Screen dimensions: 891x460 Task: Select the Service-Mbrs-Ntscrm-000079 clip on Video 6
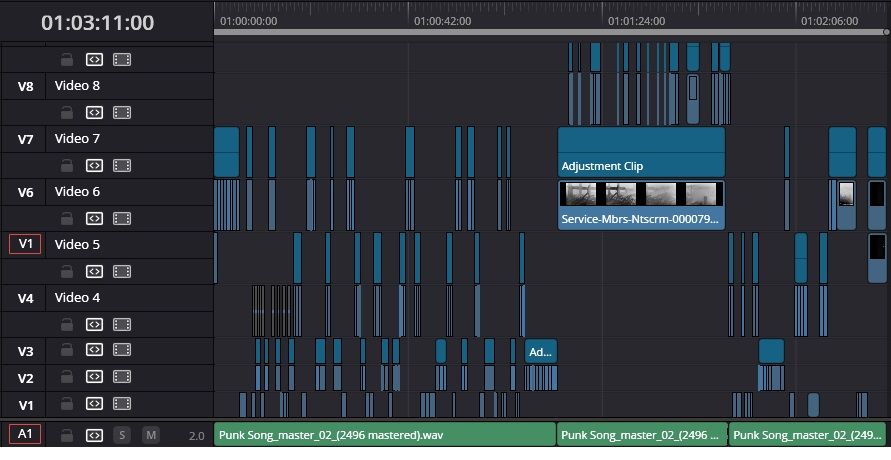click(x=641, y=205)
